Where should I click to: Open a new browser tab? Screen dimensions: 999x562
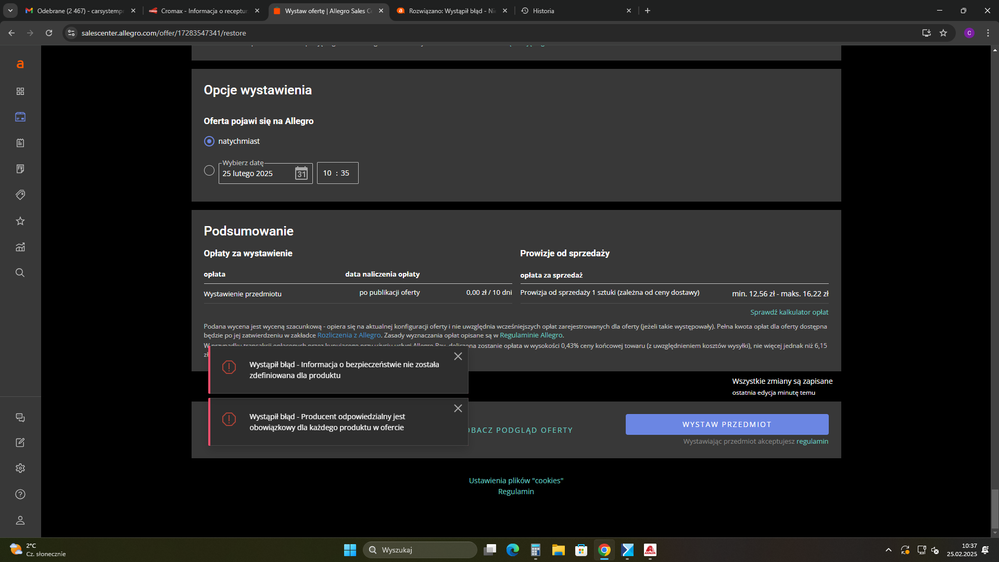(x=647, y=11)
